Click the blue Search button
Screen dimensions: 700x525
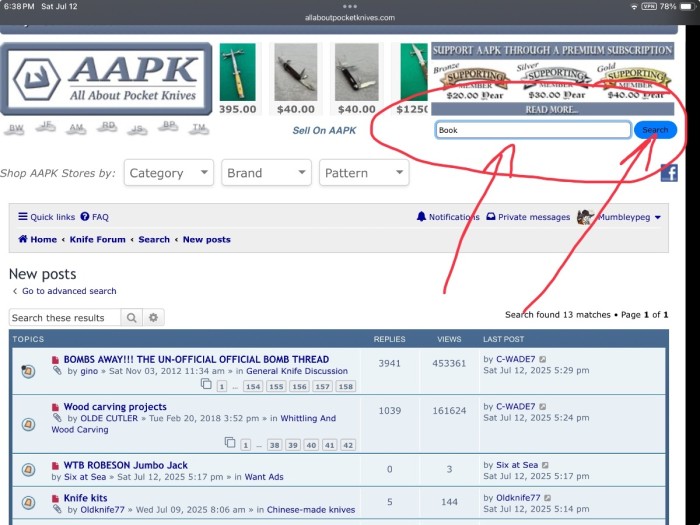(655, 130)
